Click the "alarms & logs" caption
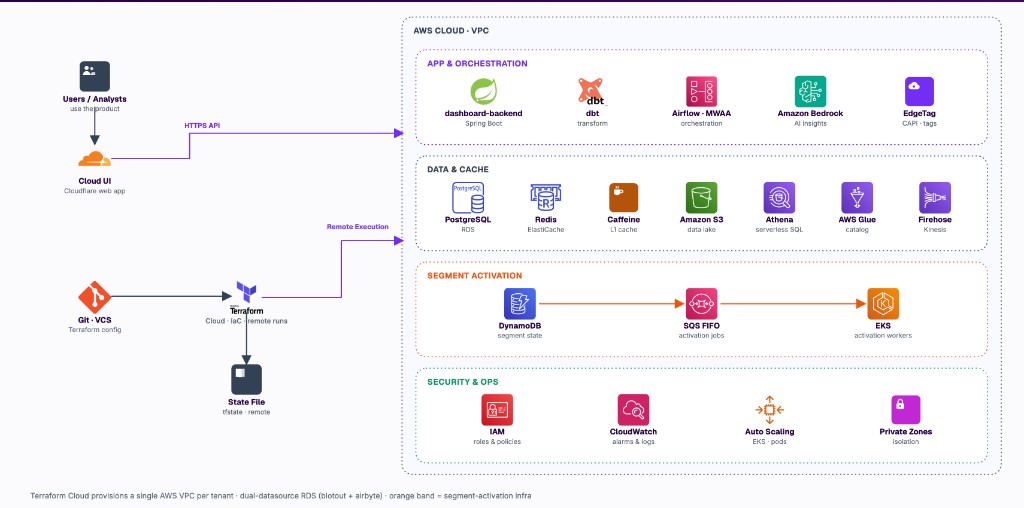This screenshot has height=508, width=1024. pos(633,442)
